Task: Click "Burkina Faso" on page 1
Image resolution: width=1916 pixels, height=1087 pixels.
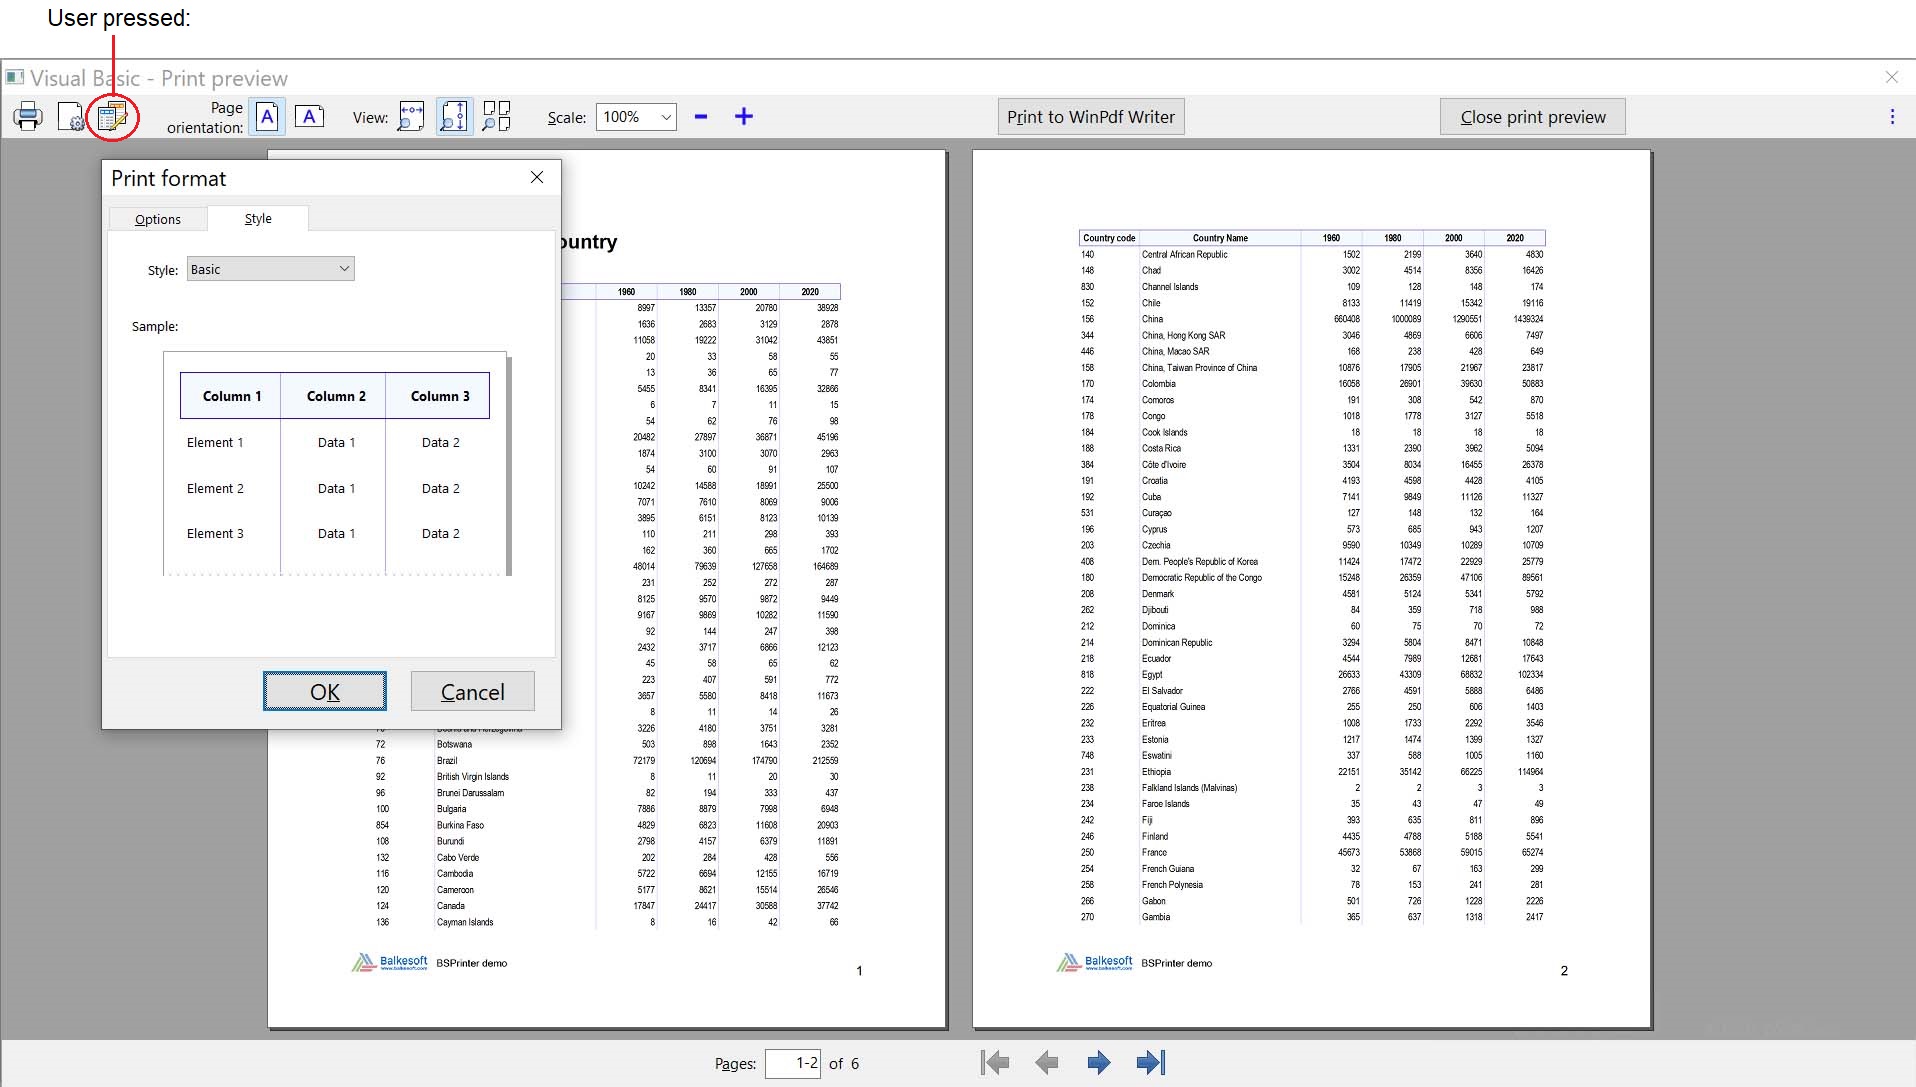Action: click(460, 825)
